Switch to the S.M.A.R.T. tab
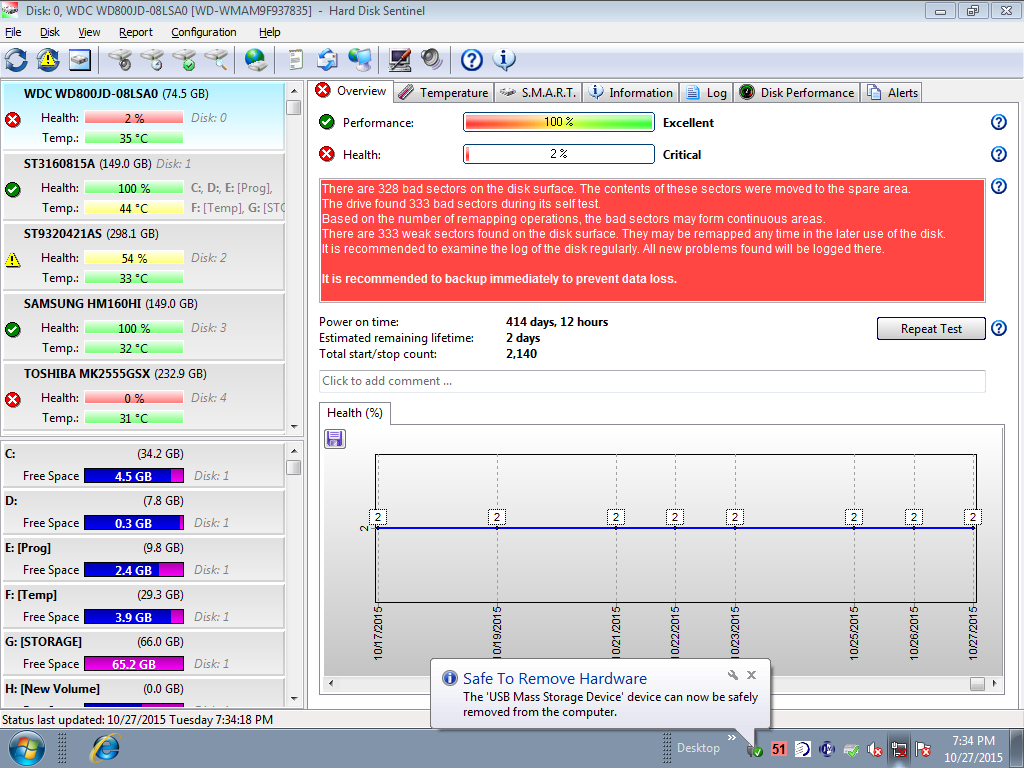The height and width of the screenshot is (768, 1024). [x=537, y=93]
